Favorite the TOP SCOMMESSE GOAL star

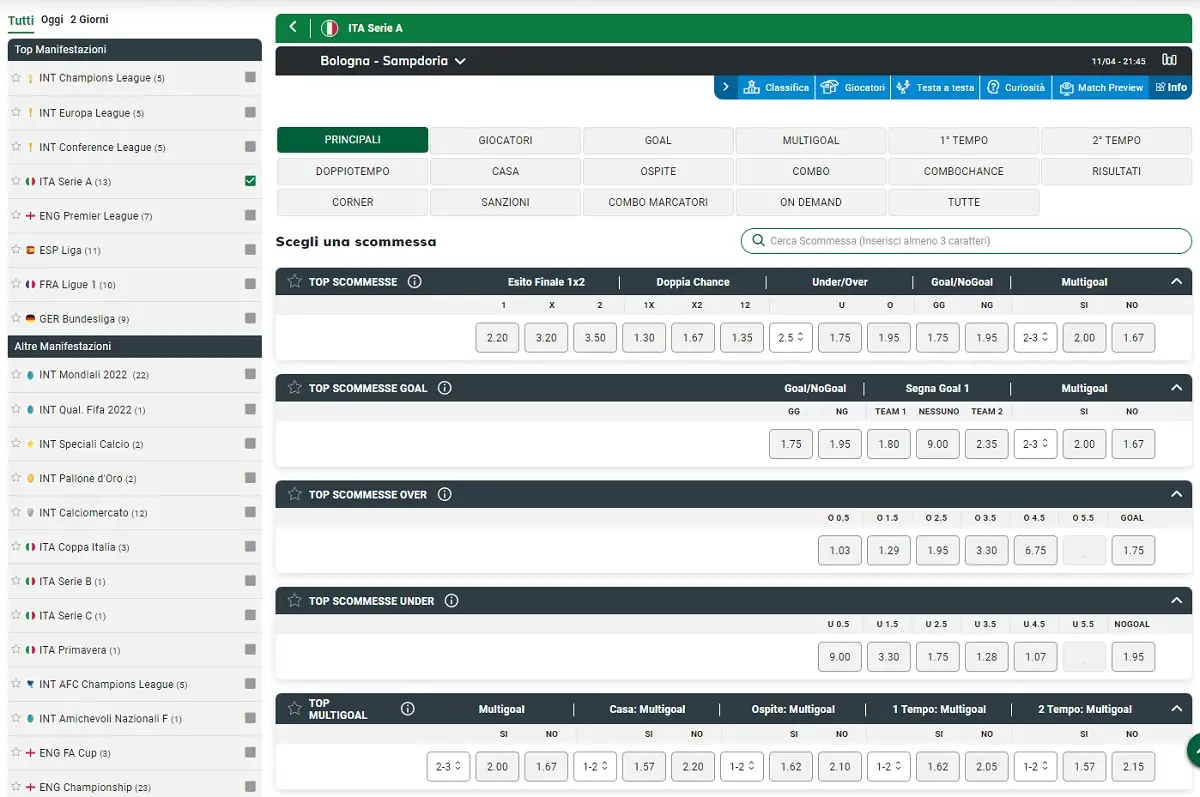pyautogui.click(x=294, y=388)
